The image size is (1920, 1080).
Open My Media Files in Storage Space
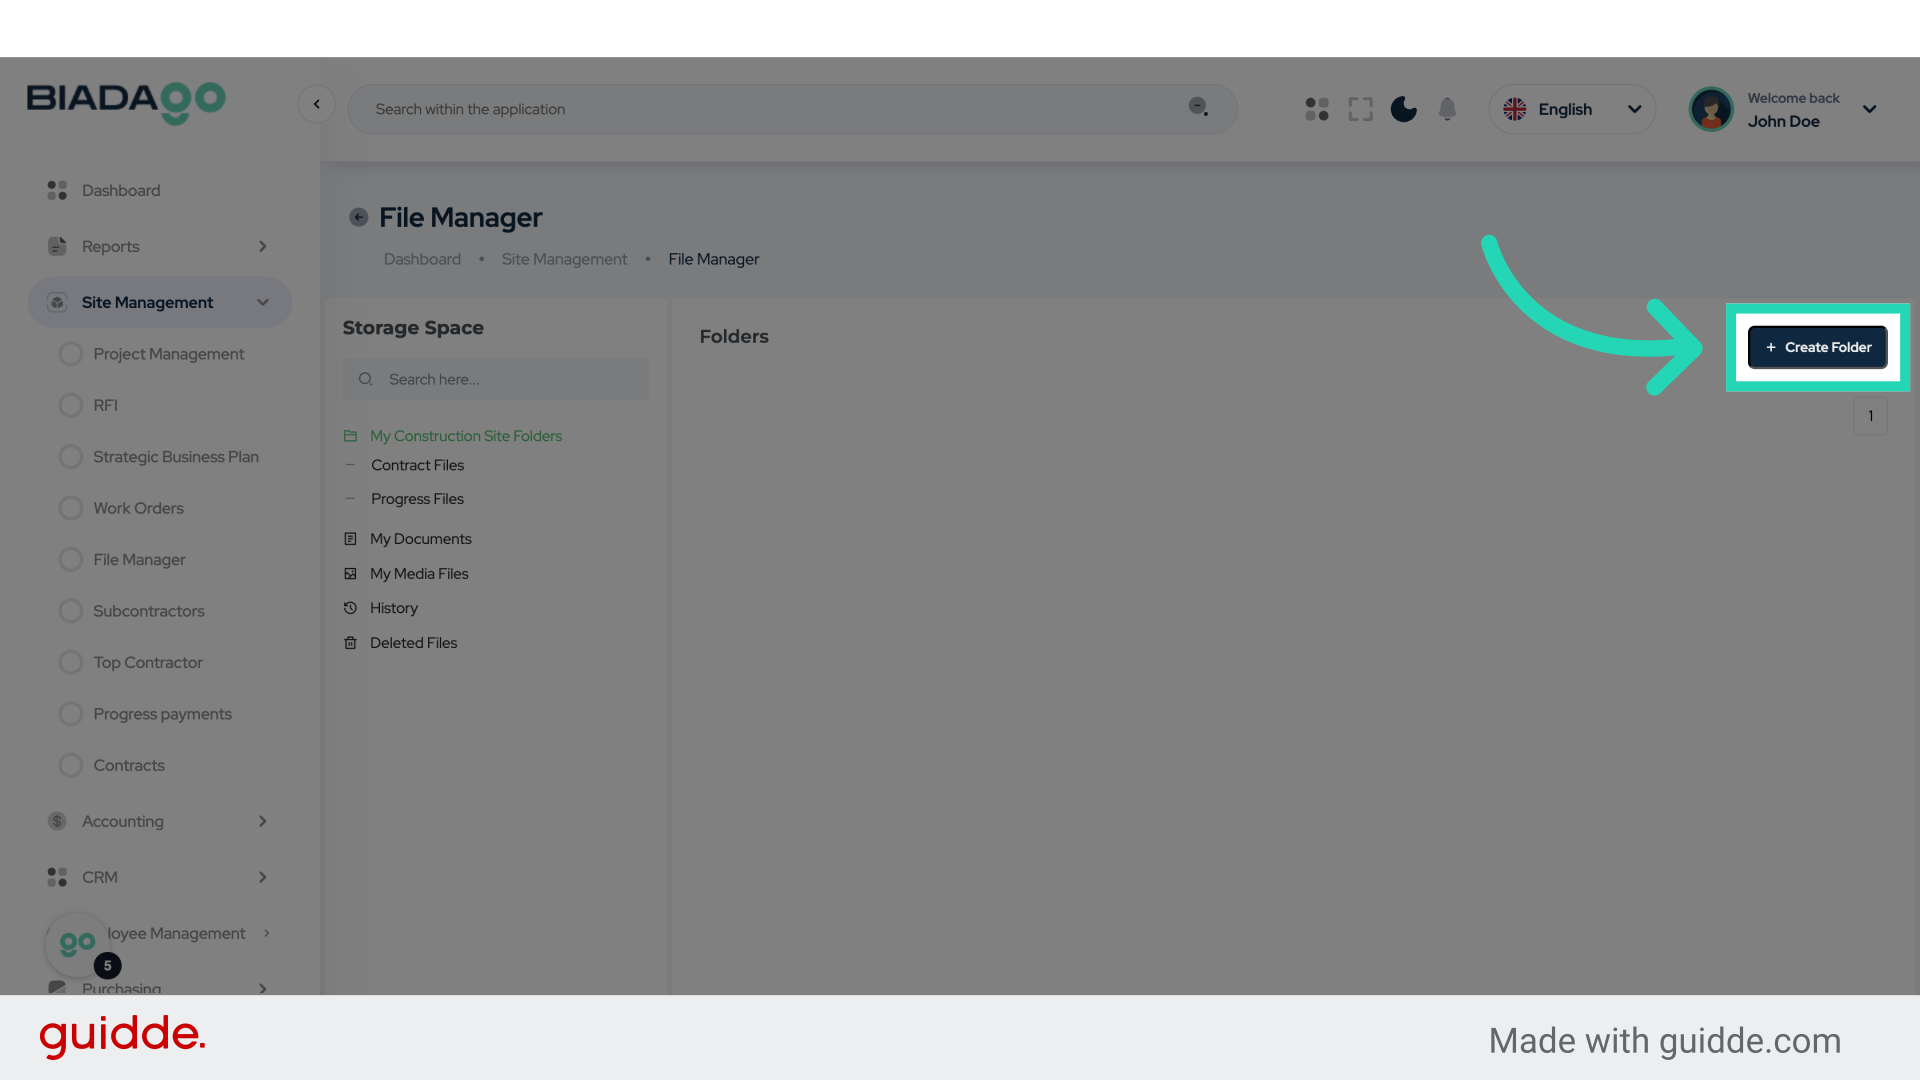tap(418, 573)
